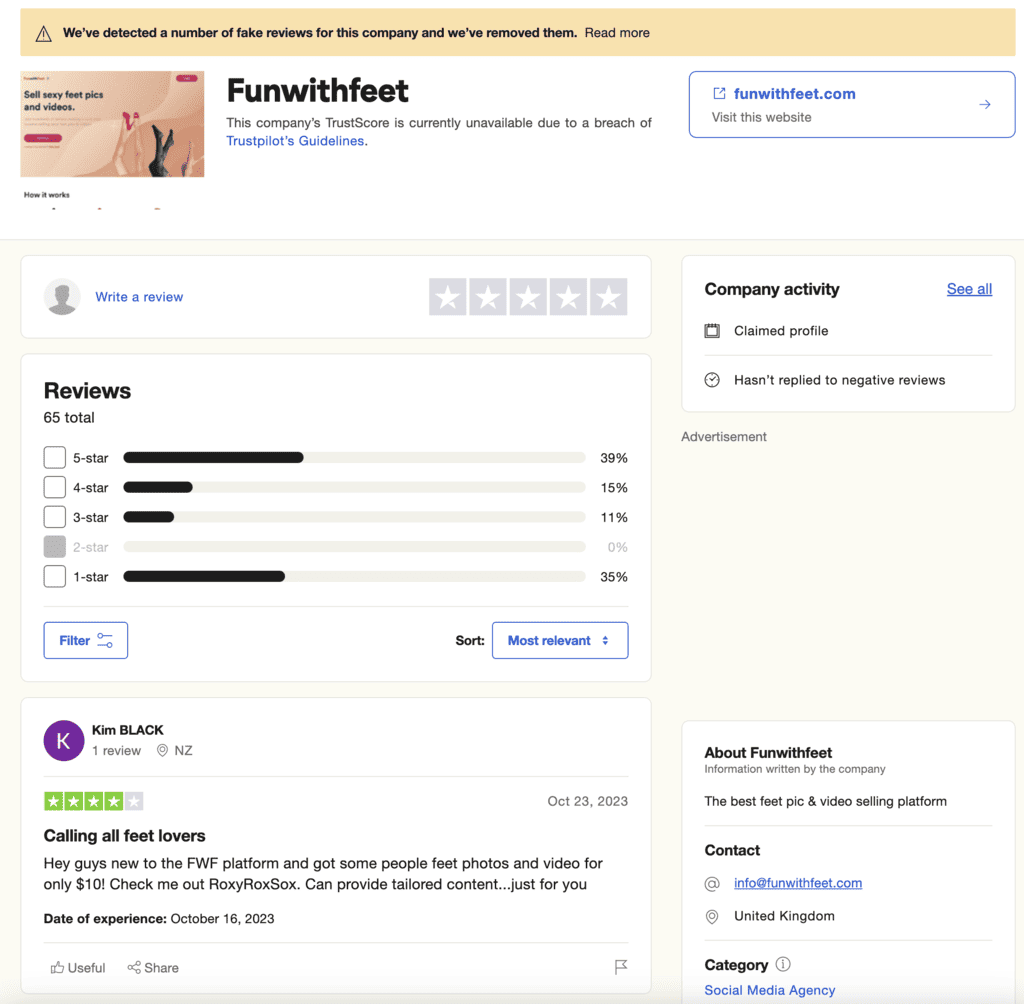Check the 1-star reviews filter checkbox

54,576
